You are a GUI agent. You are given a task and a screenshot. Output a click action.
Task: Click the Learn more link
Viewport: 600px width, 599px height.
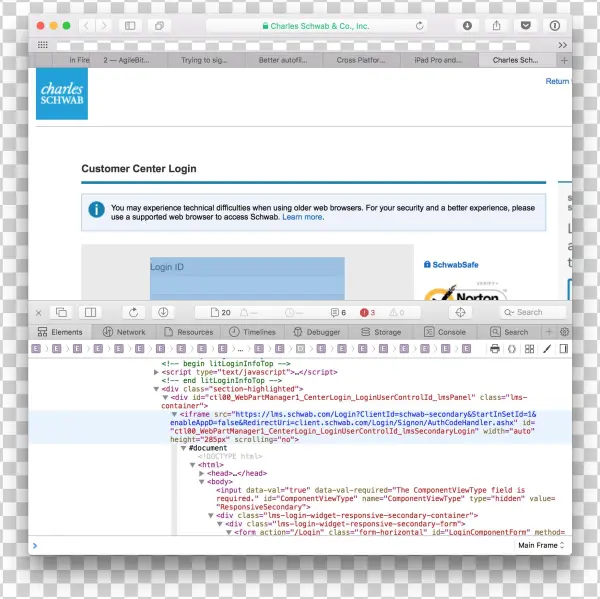pos(303,217)
